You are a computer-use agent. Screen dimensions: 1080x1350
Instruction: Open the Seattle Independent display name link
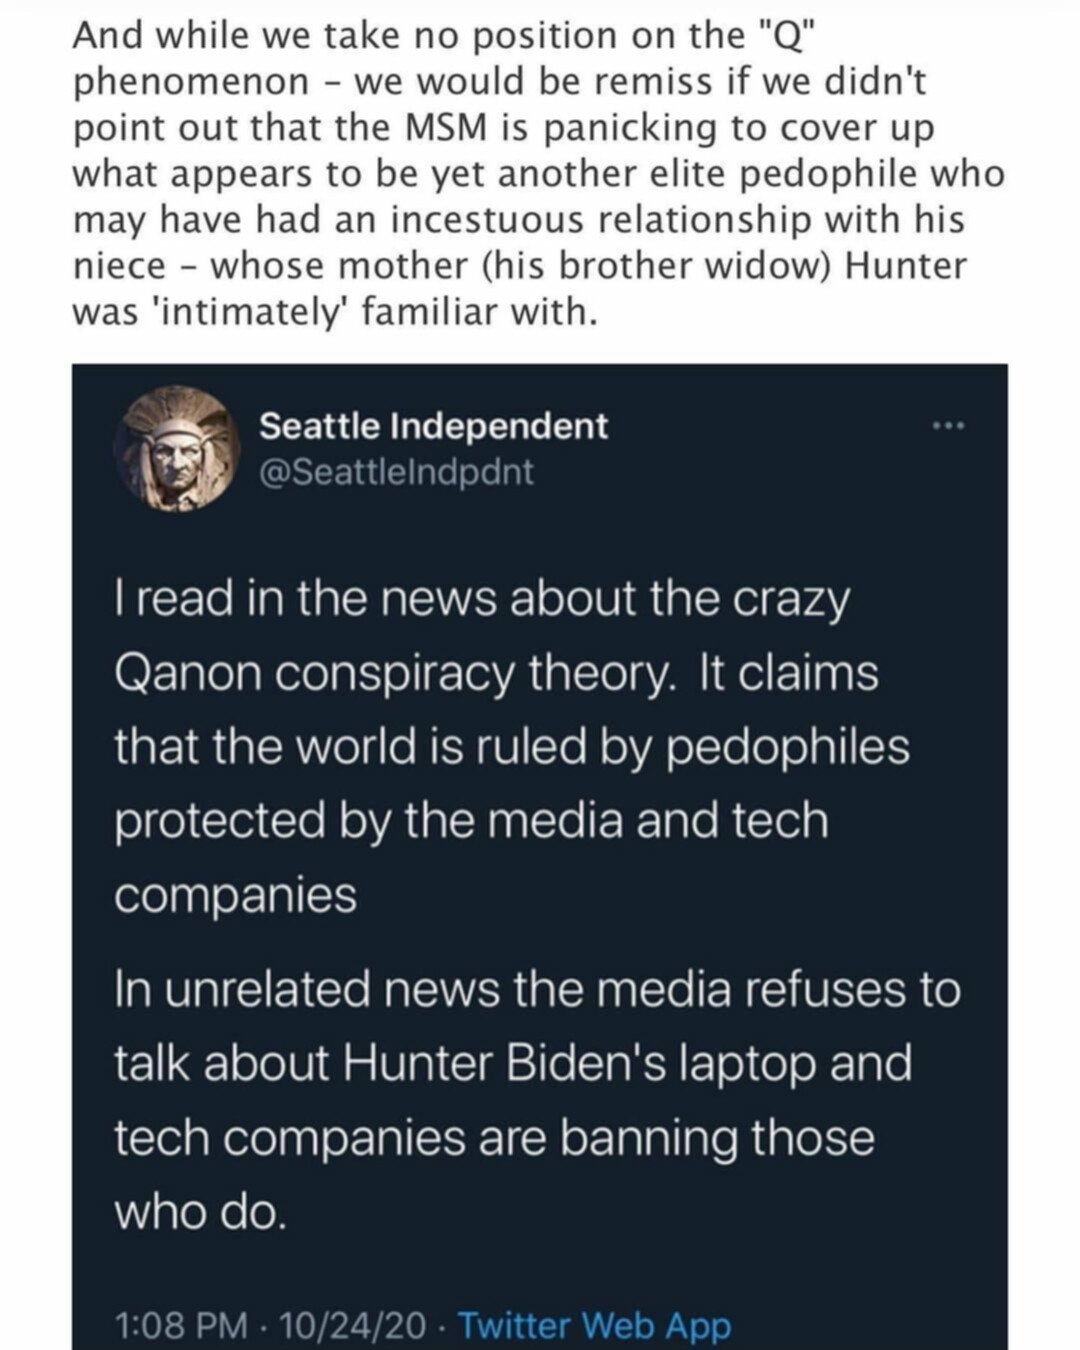pyautogui.click(x=433, y=426)
